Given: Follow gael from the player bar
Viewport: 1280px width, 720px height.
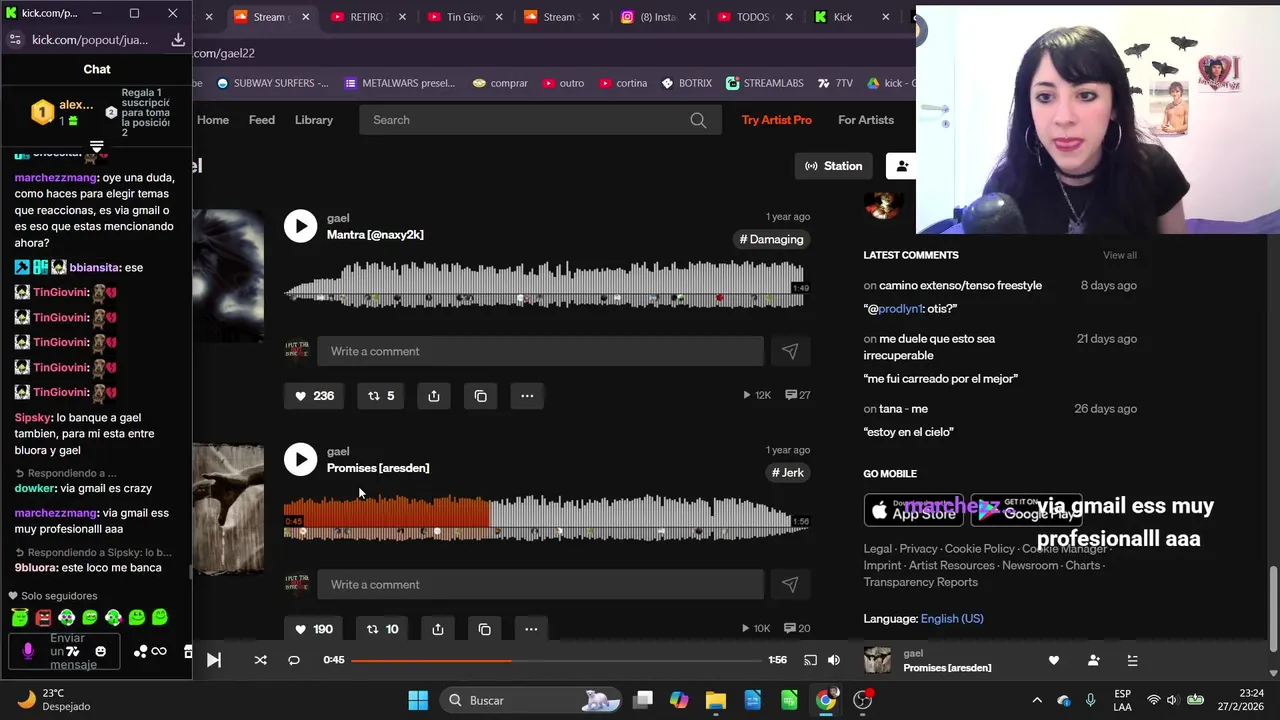Looking at the screenshot, I should 1093,660.
